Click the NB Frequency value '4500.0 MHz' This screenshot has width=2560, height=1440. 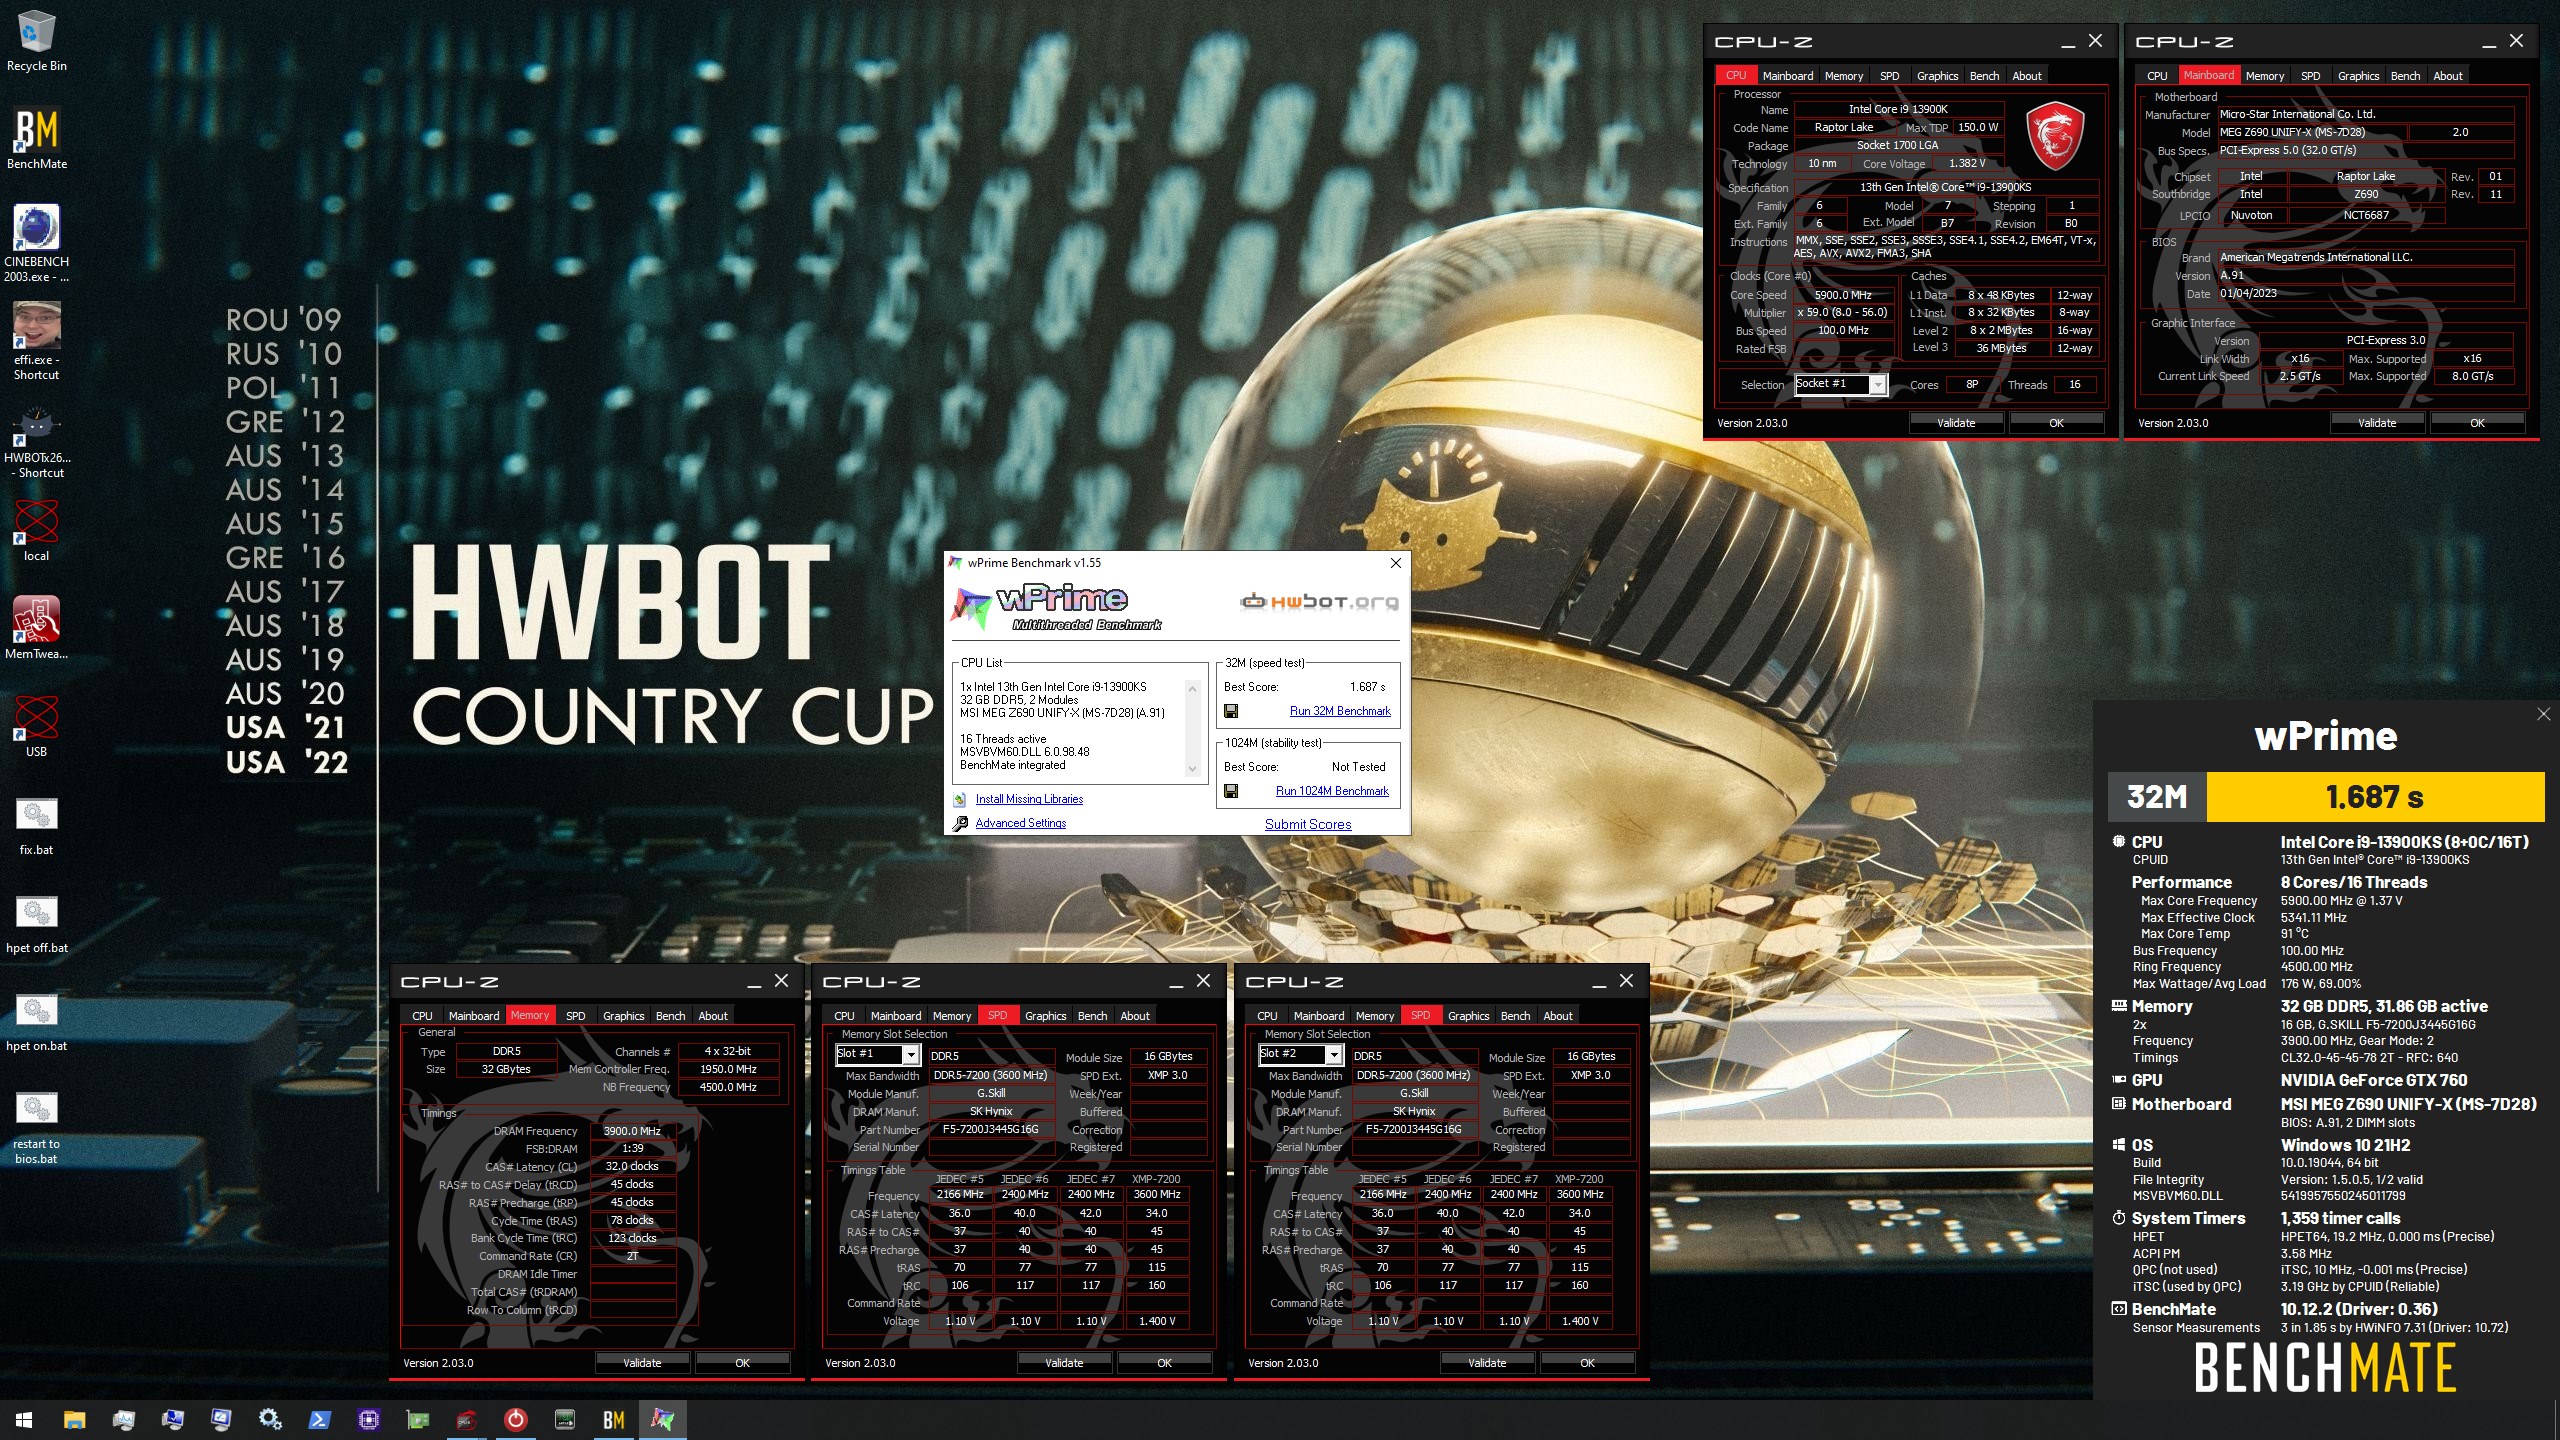pos(727,1087)
